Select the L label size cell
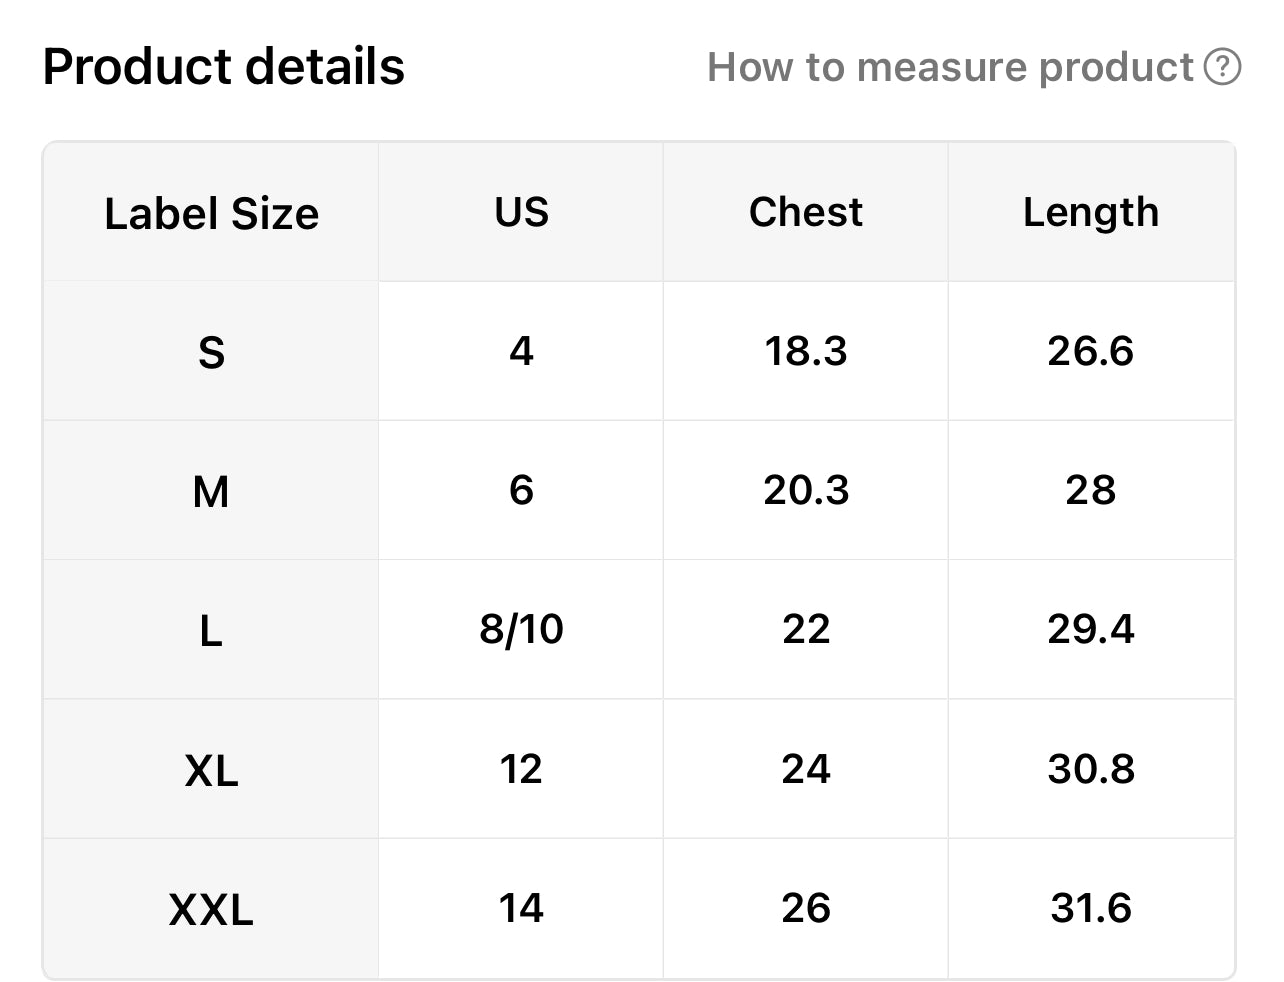This screenshot has width=1284, height=982. pos(211,630)
